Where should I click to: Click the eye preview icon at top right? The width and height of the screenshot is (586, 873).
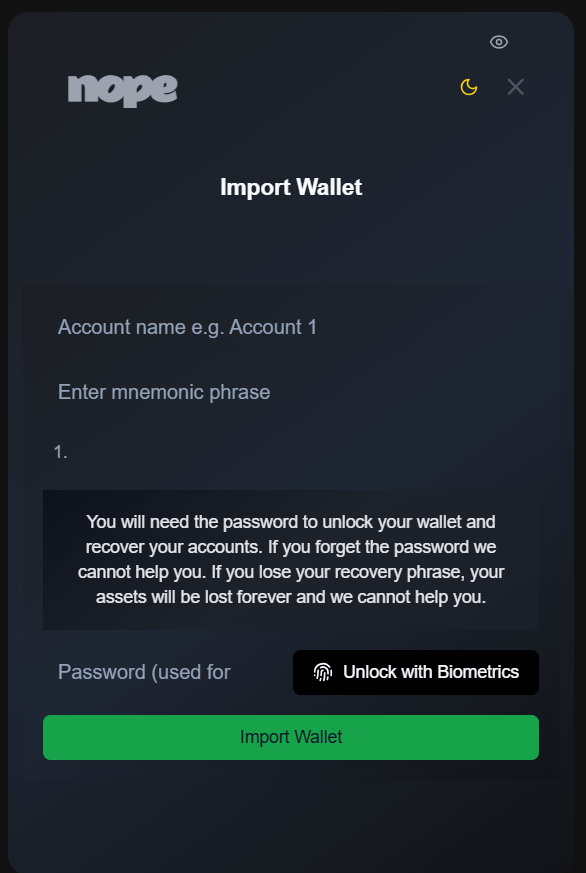tap(498, 42)
